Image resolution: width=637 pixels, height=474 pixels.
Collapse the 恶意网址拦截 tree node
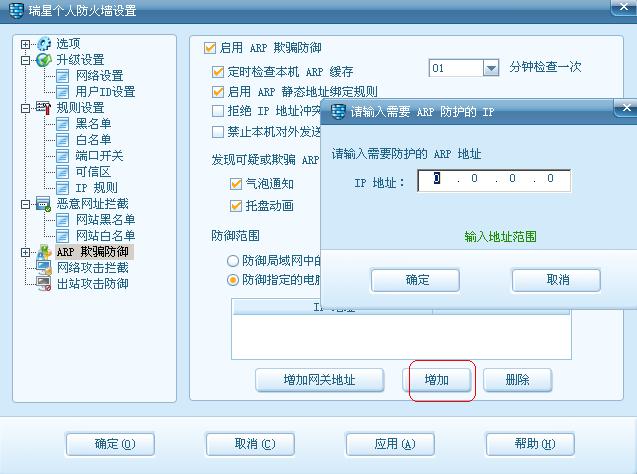click(25, 204)
